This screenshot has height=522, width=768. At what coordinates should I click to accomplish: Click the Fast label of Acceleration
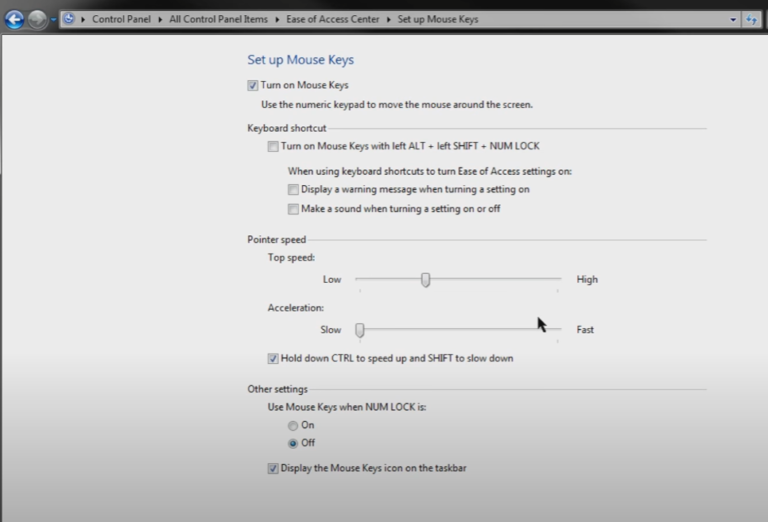(585, 330)
